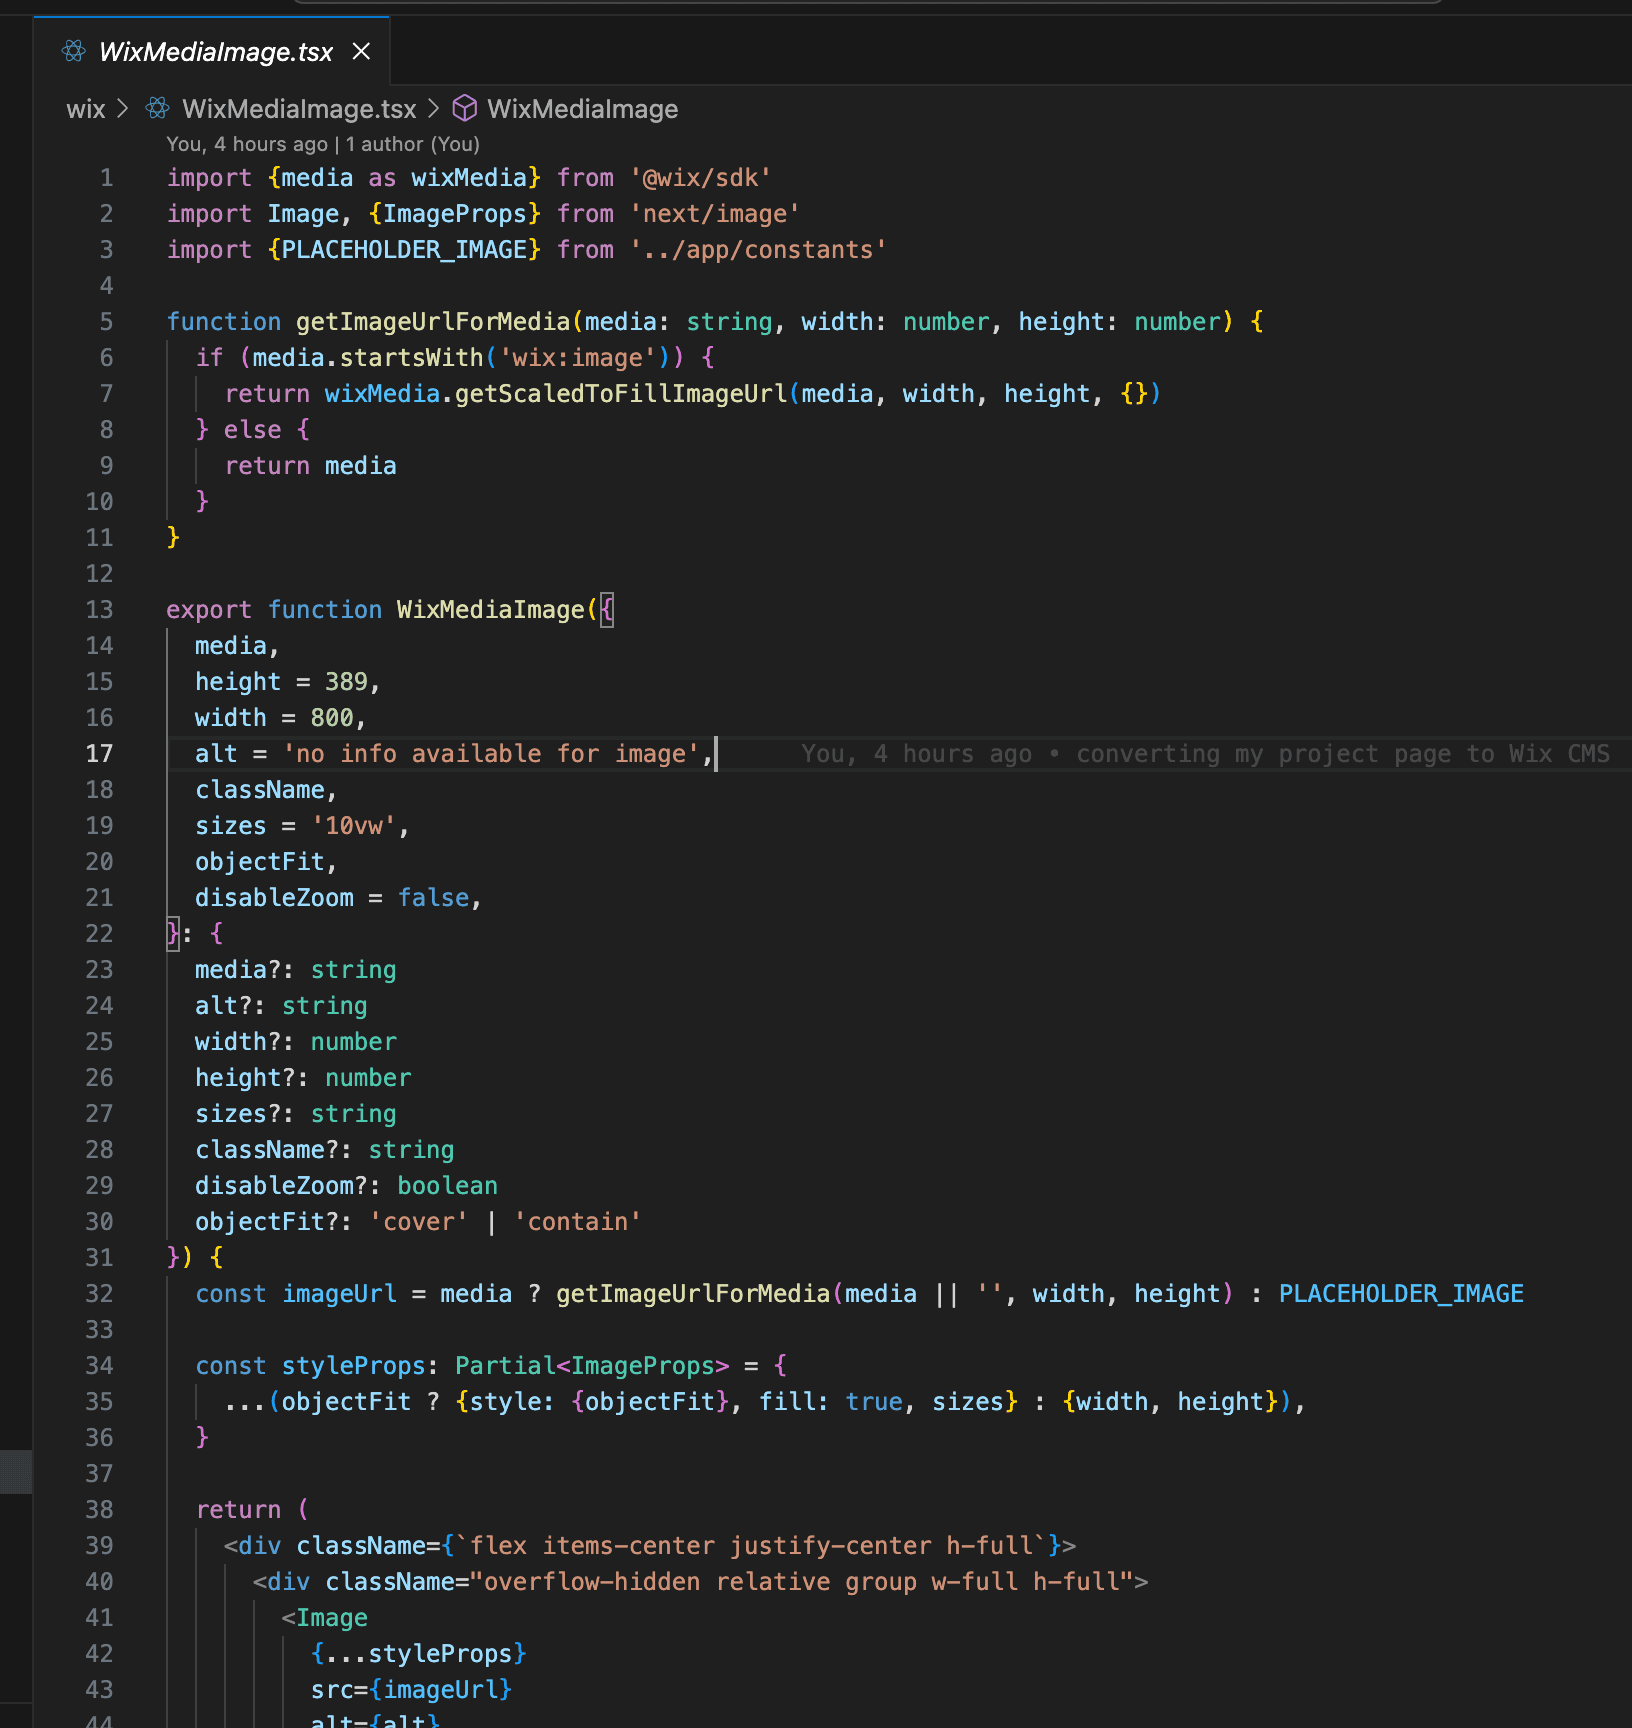1632x1728 pixels.
Task: Click line number 17 in the gutter
Action: pos(99,754)
